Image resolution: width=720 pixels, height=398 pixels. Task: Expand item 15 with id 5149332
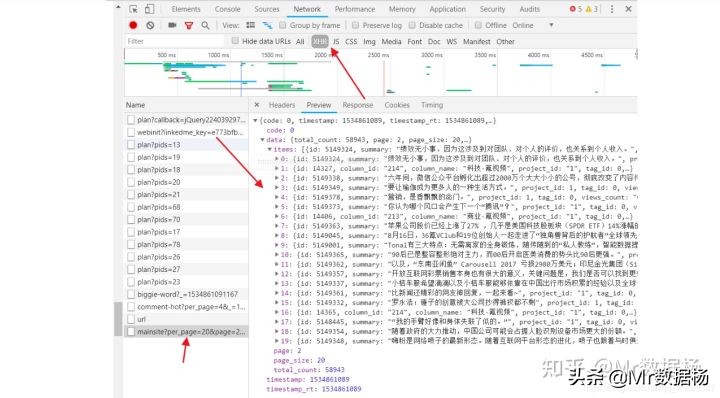pos(277,303)
